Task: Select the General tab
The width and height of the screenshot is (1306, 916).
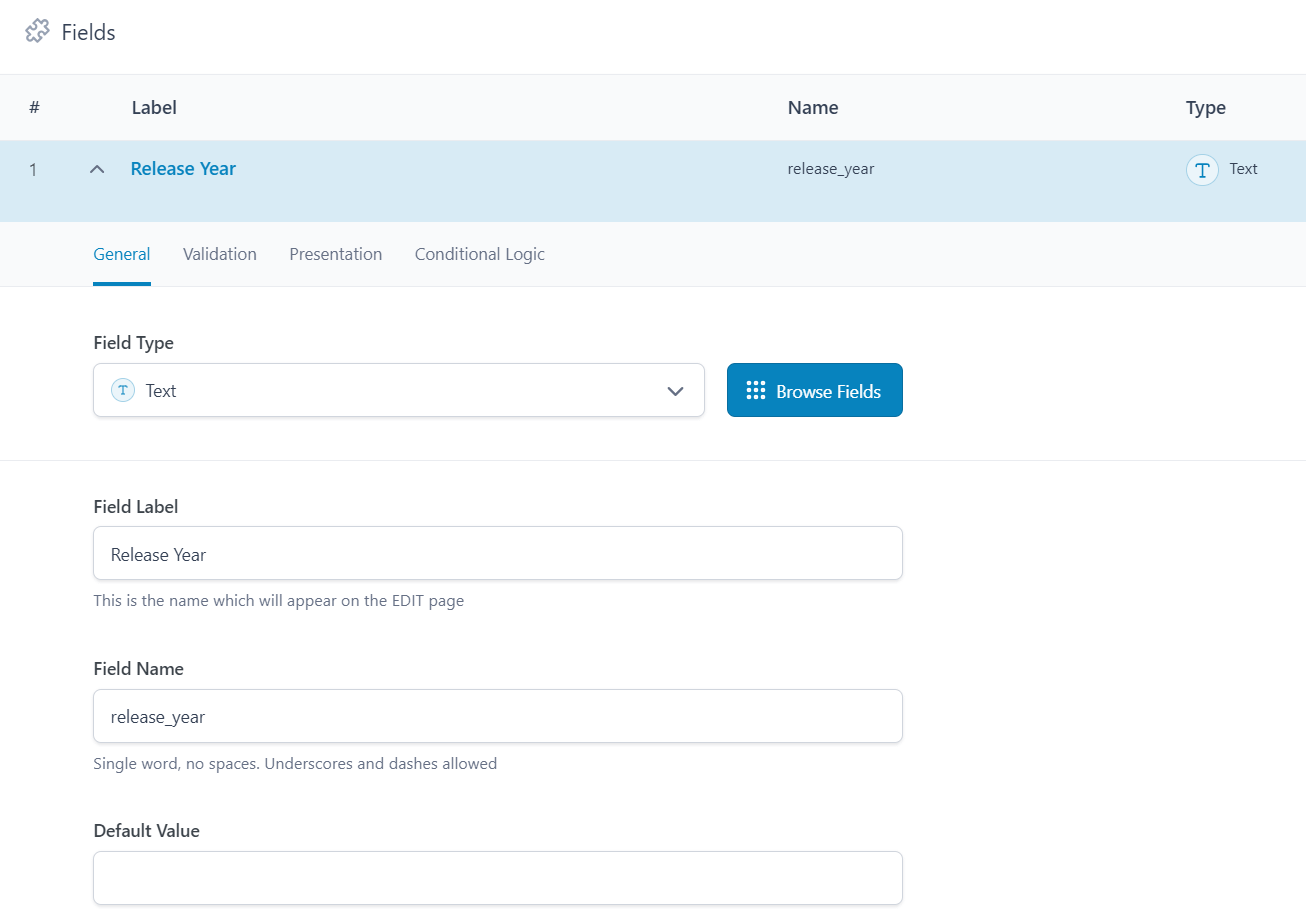Action: (121, 254)
